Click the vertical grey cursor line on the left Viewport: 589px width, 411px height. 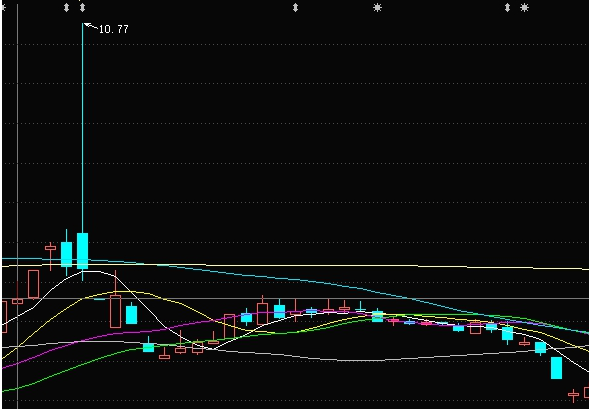(17, 206)
